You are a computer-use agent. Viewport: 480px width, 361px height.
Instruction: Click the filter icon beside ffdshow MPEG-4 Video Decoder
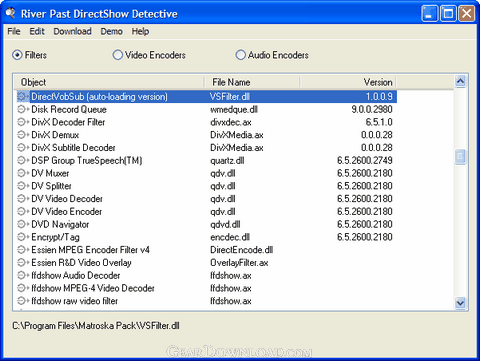(23, 288)
